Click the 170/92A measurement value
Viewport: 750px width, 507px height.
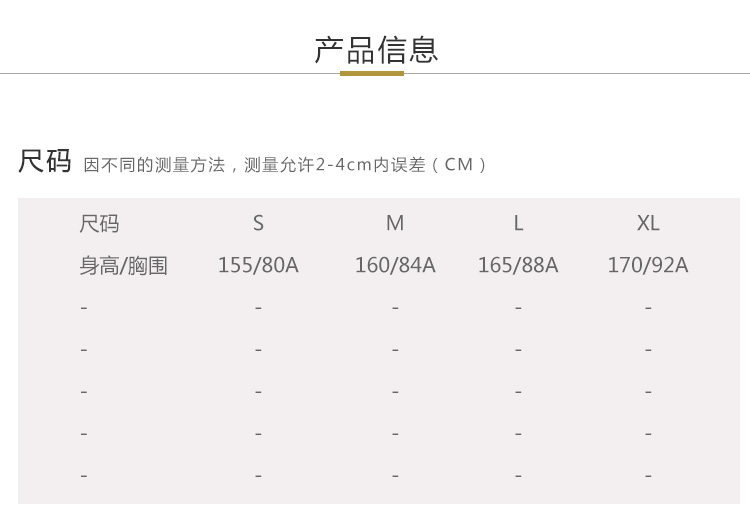648,266
